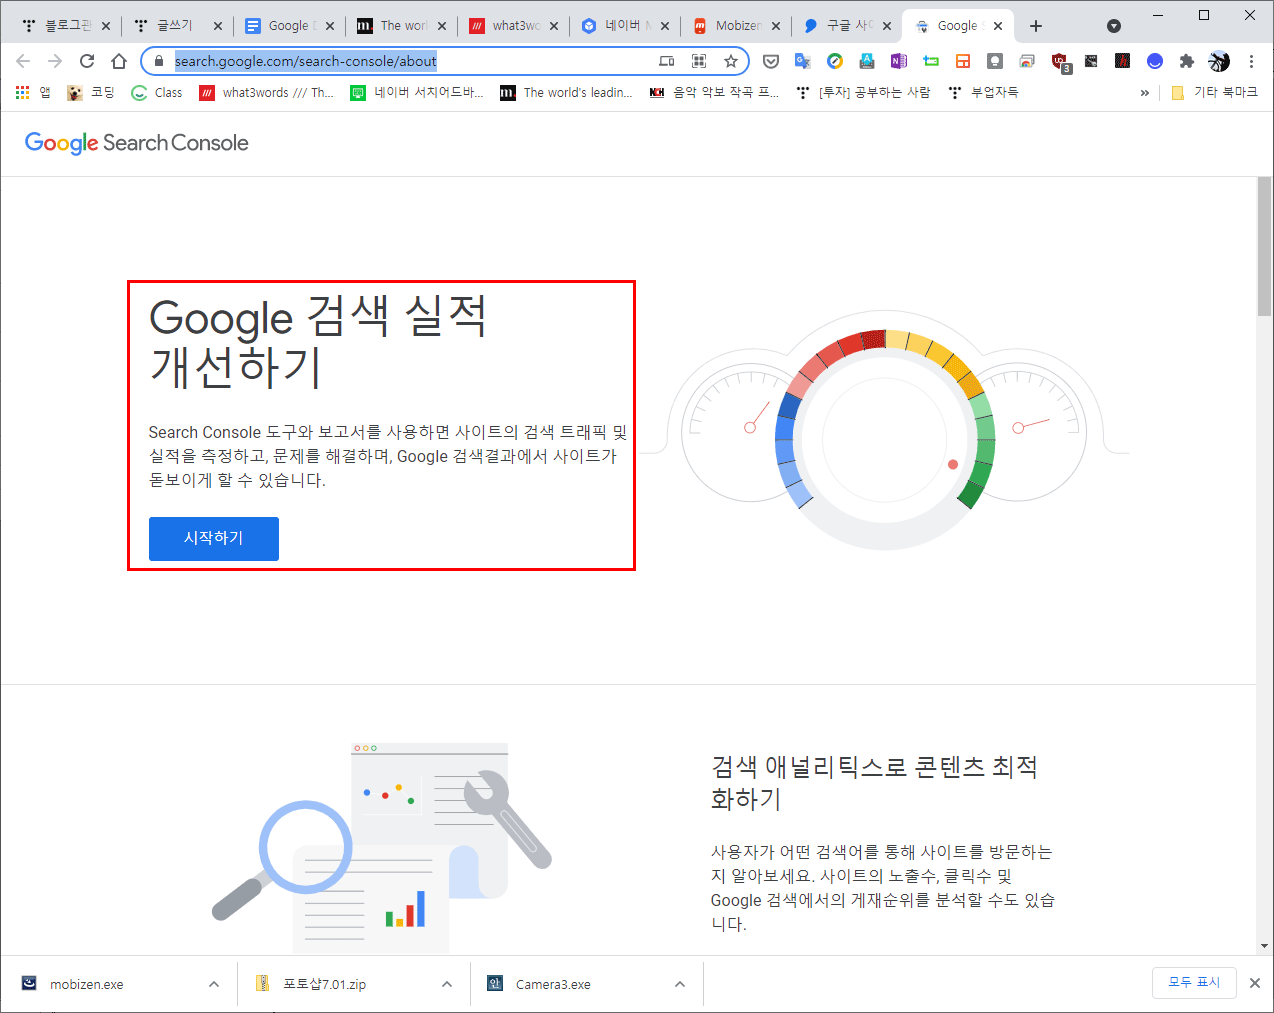Viewport: 1274px width, 1013px height.
Task: Open the Chrome profile avatar
Action: point(1219,61)
